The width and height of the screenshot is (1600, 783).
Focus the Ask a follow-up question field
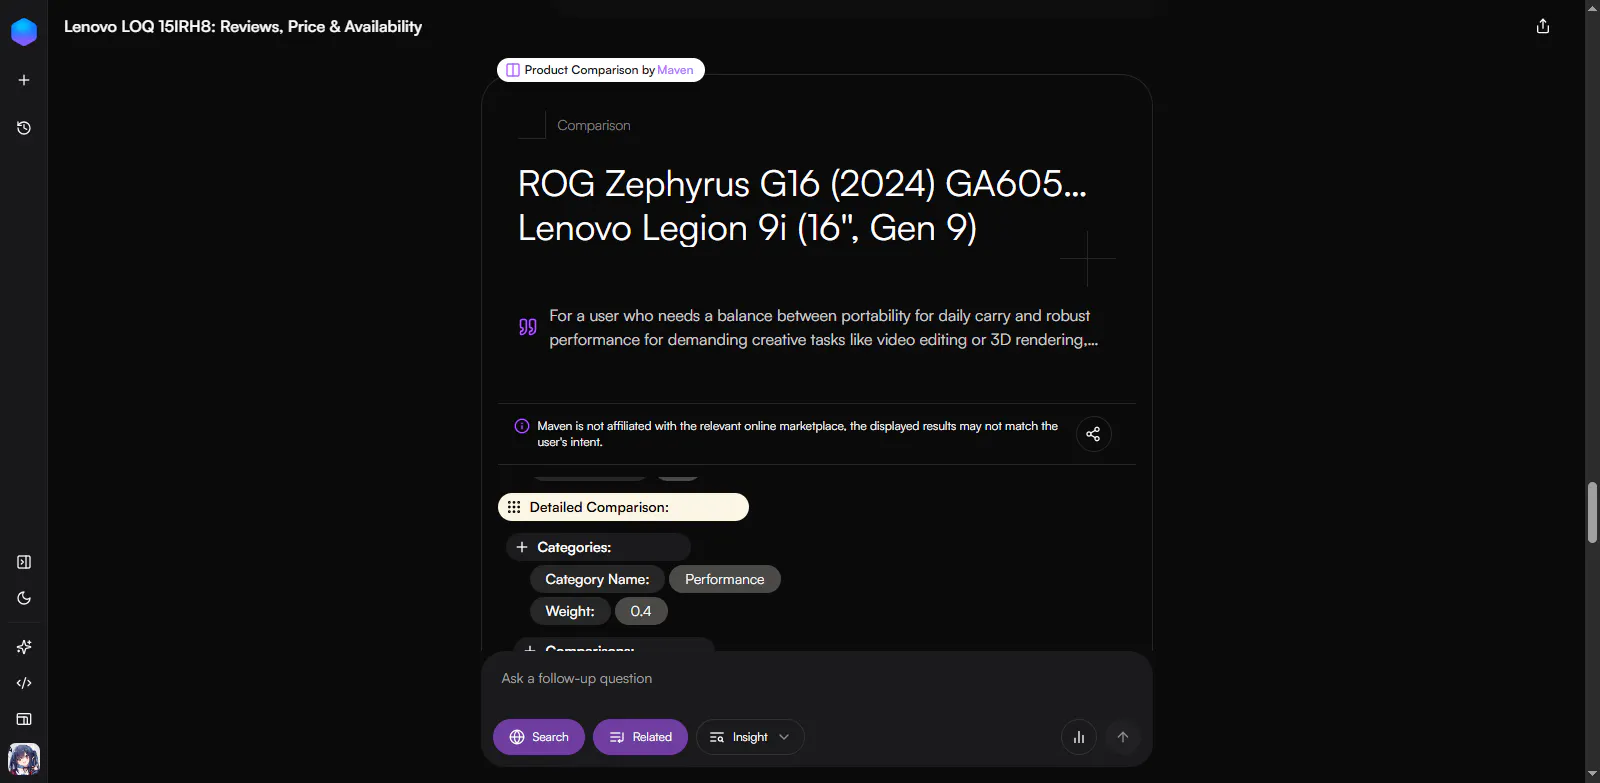click(817, 679)
